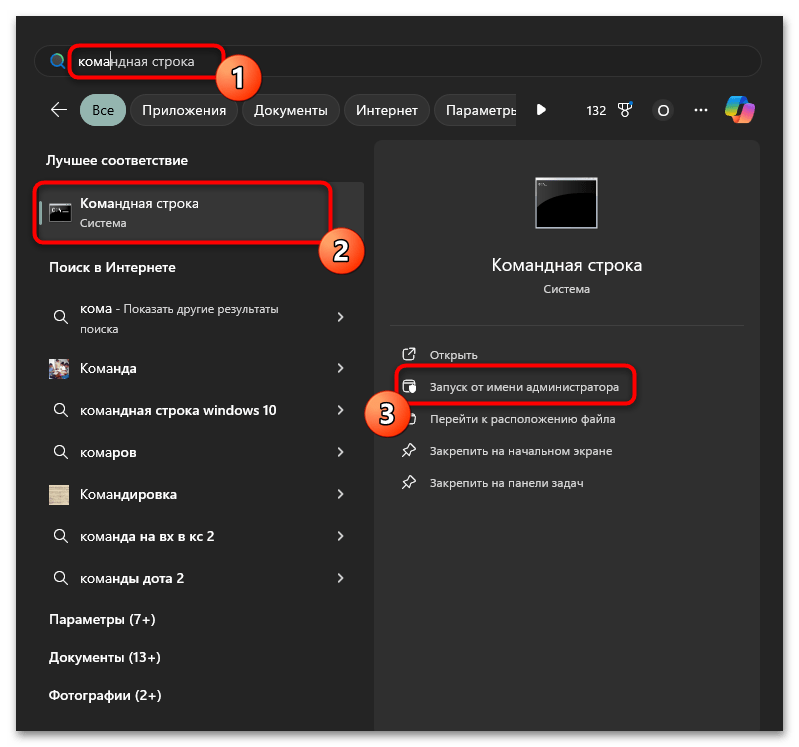
Task: Click the administrator shield icon
Action: (x=409, y=386)
